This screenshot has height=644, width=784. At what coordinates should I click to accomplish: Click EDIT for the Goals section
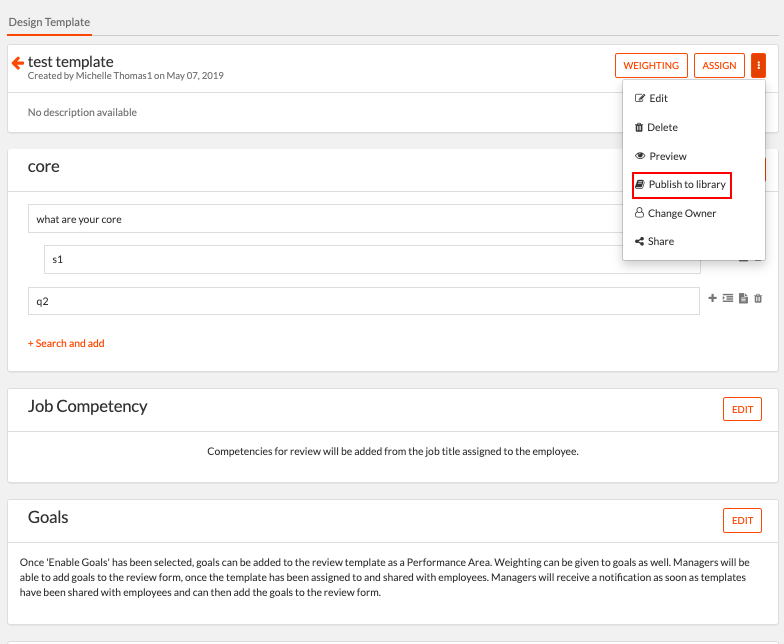coord(742,520)
